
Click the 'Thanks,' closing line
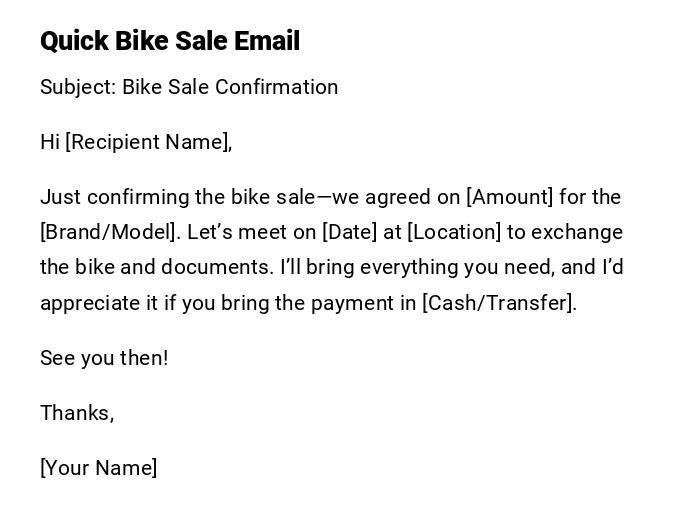[x=77, y=413]
